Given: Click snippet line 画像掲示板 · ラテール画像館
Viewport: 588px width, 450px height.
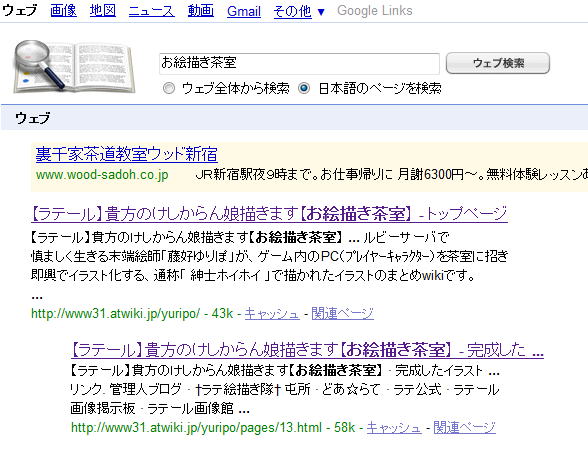Looking at the screenshot, I should pyautogui.click(x=160, y=408).
